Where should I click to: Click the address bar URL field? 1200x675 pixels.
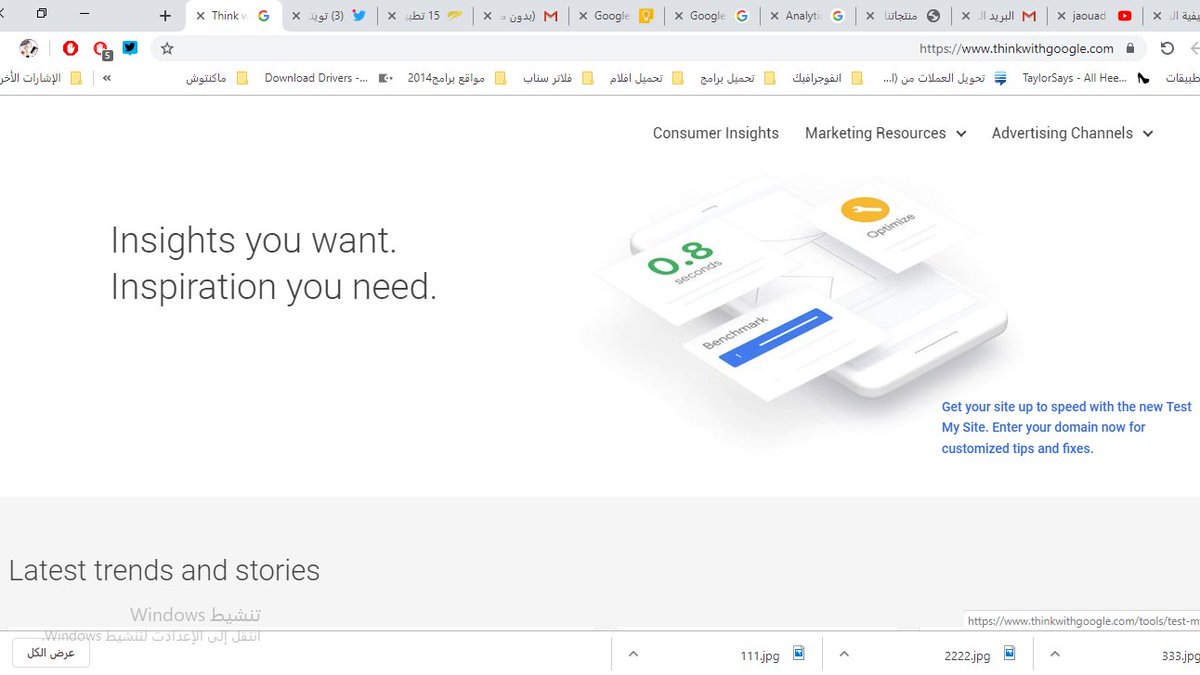click(650, 48)
